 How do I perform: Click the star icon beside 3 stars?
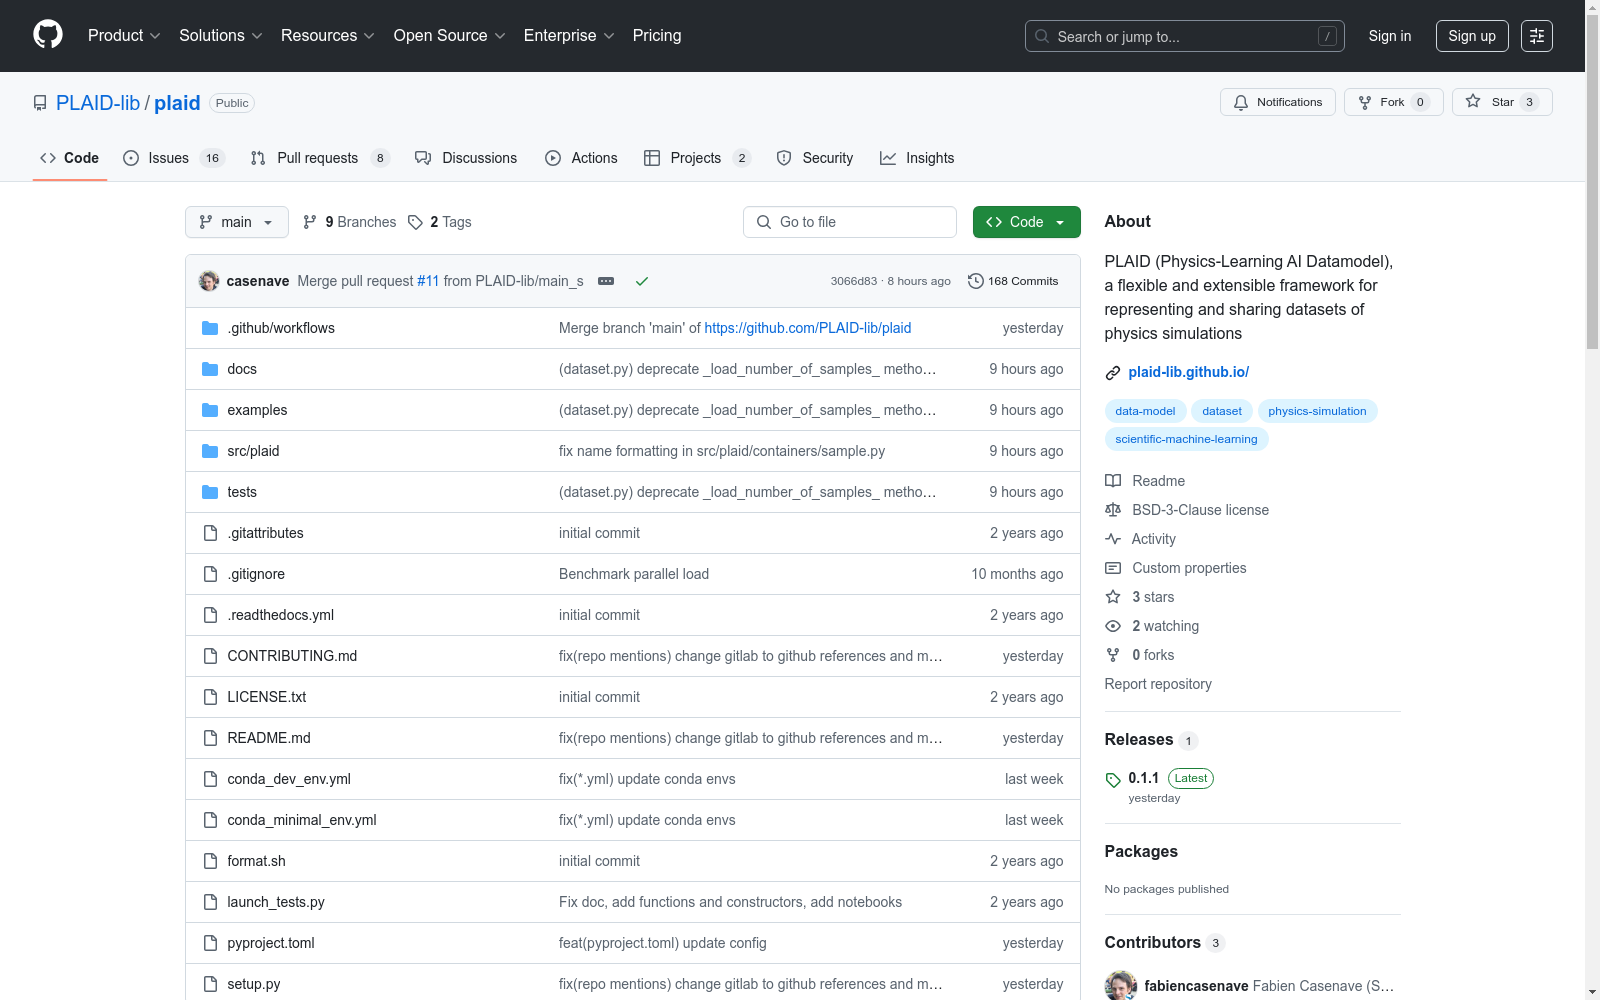click(x=1113, y=597)
